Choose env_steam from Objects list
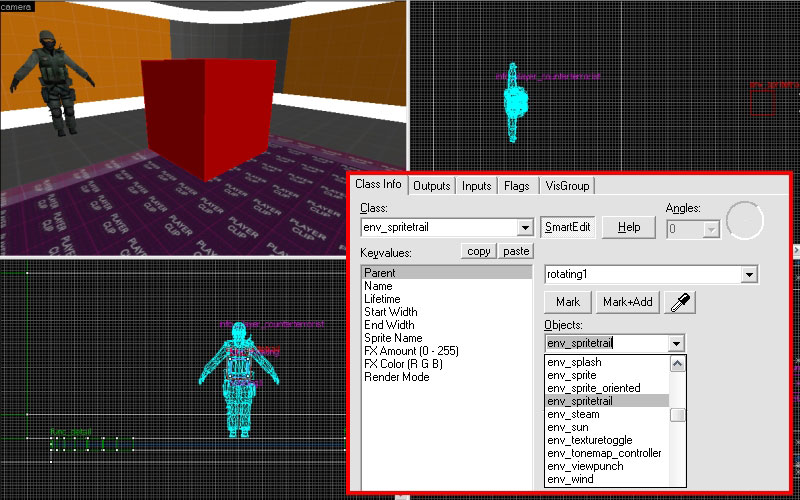 [x=607, y=414]
